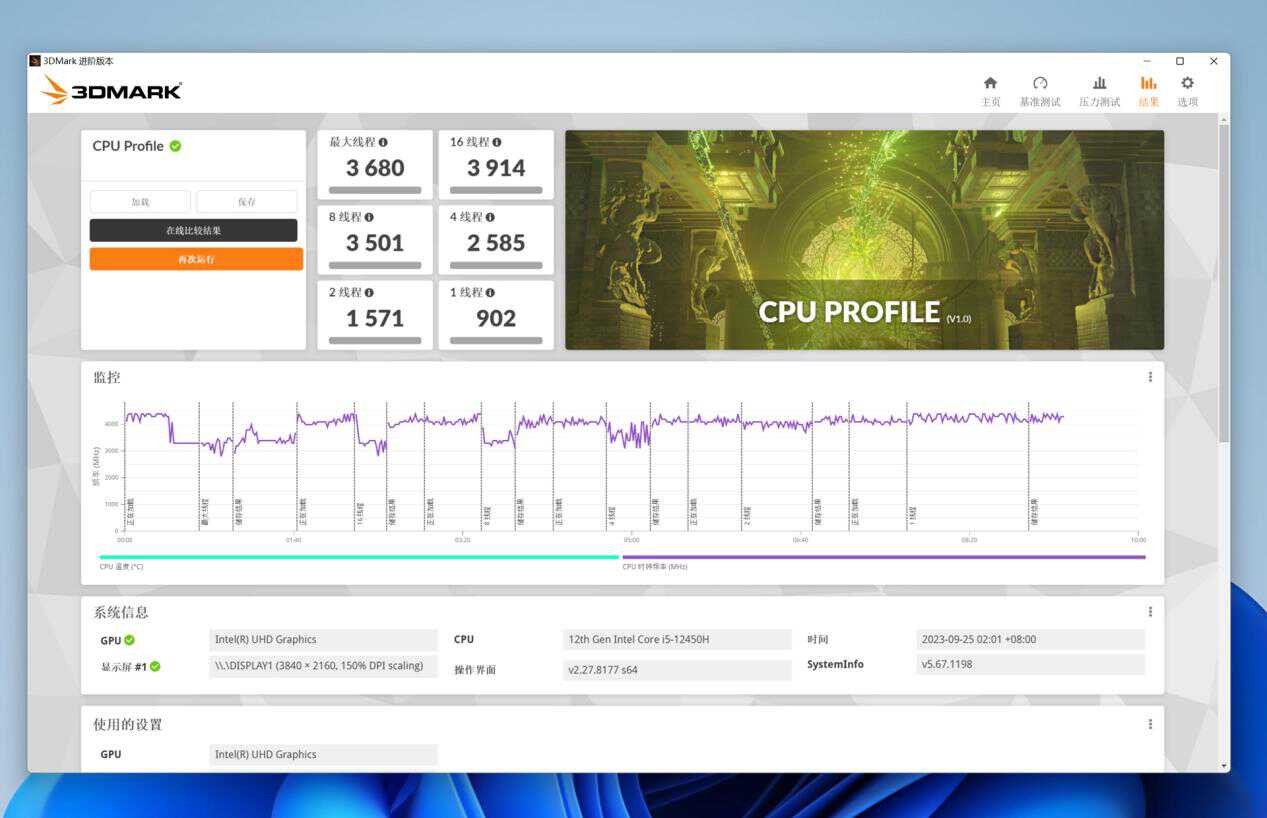The width and height of the screenshot is (1267, 818).
Task: Open the 使用的设置 panel three-dot menu
Action: (x=1150, y=724)
